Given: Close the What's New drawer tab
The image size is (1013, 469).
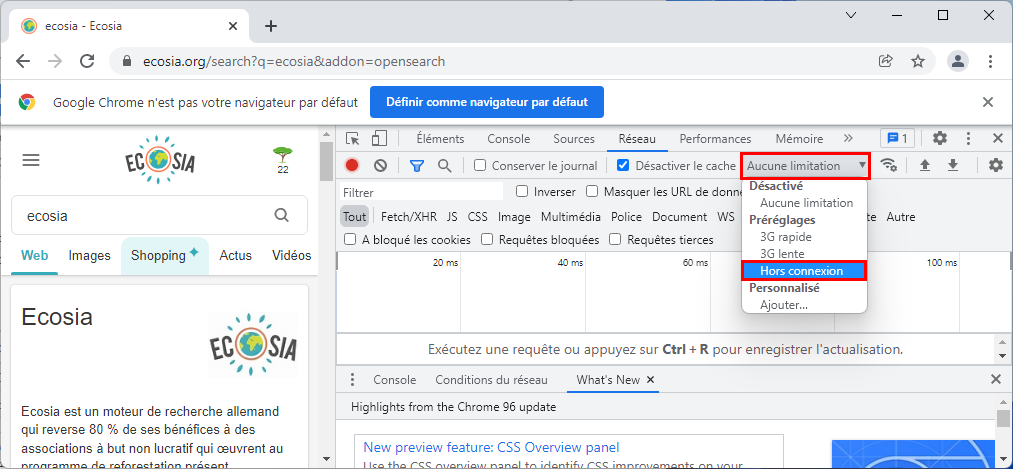Looking at the screenshot, I should point(651,380).
